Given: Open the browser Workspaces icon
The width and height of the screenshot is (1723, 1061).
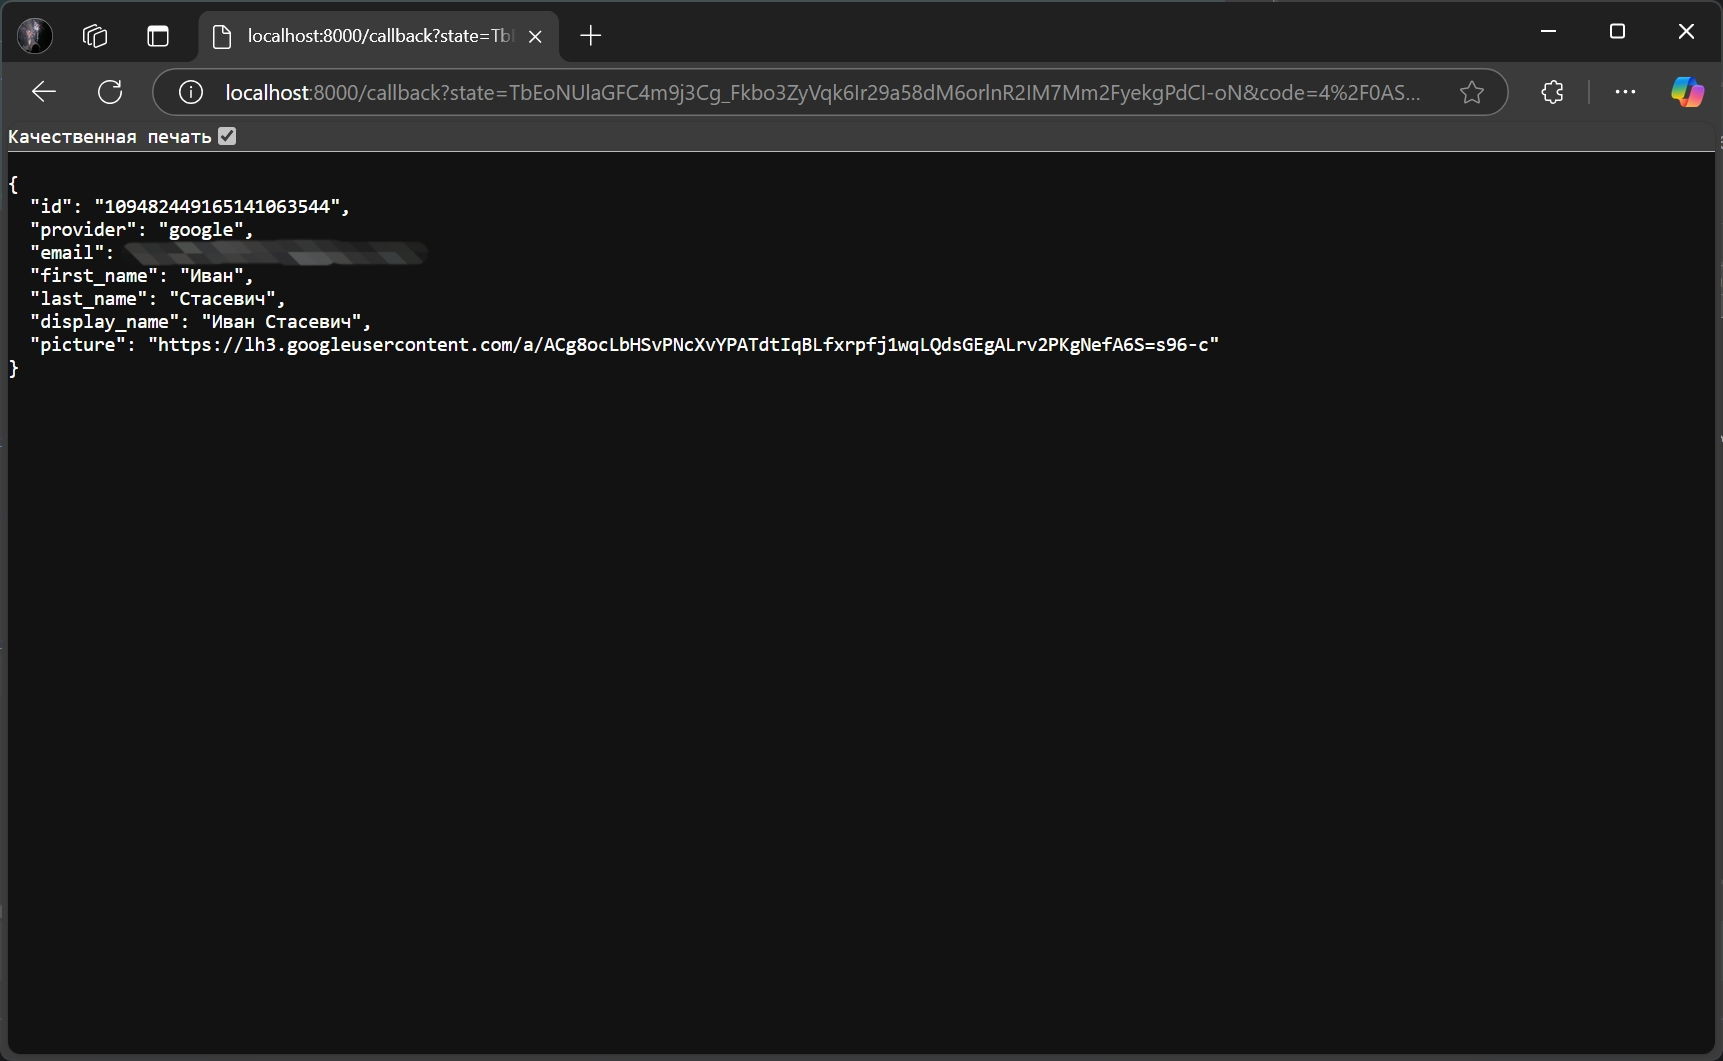Looking at the screenshot, I should (94, 36).
